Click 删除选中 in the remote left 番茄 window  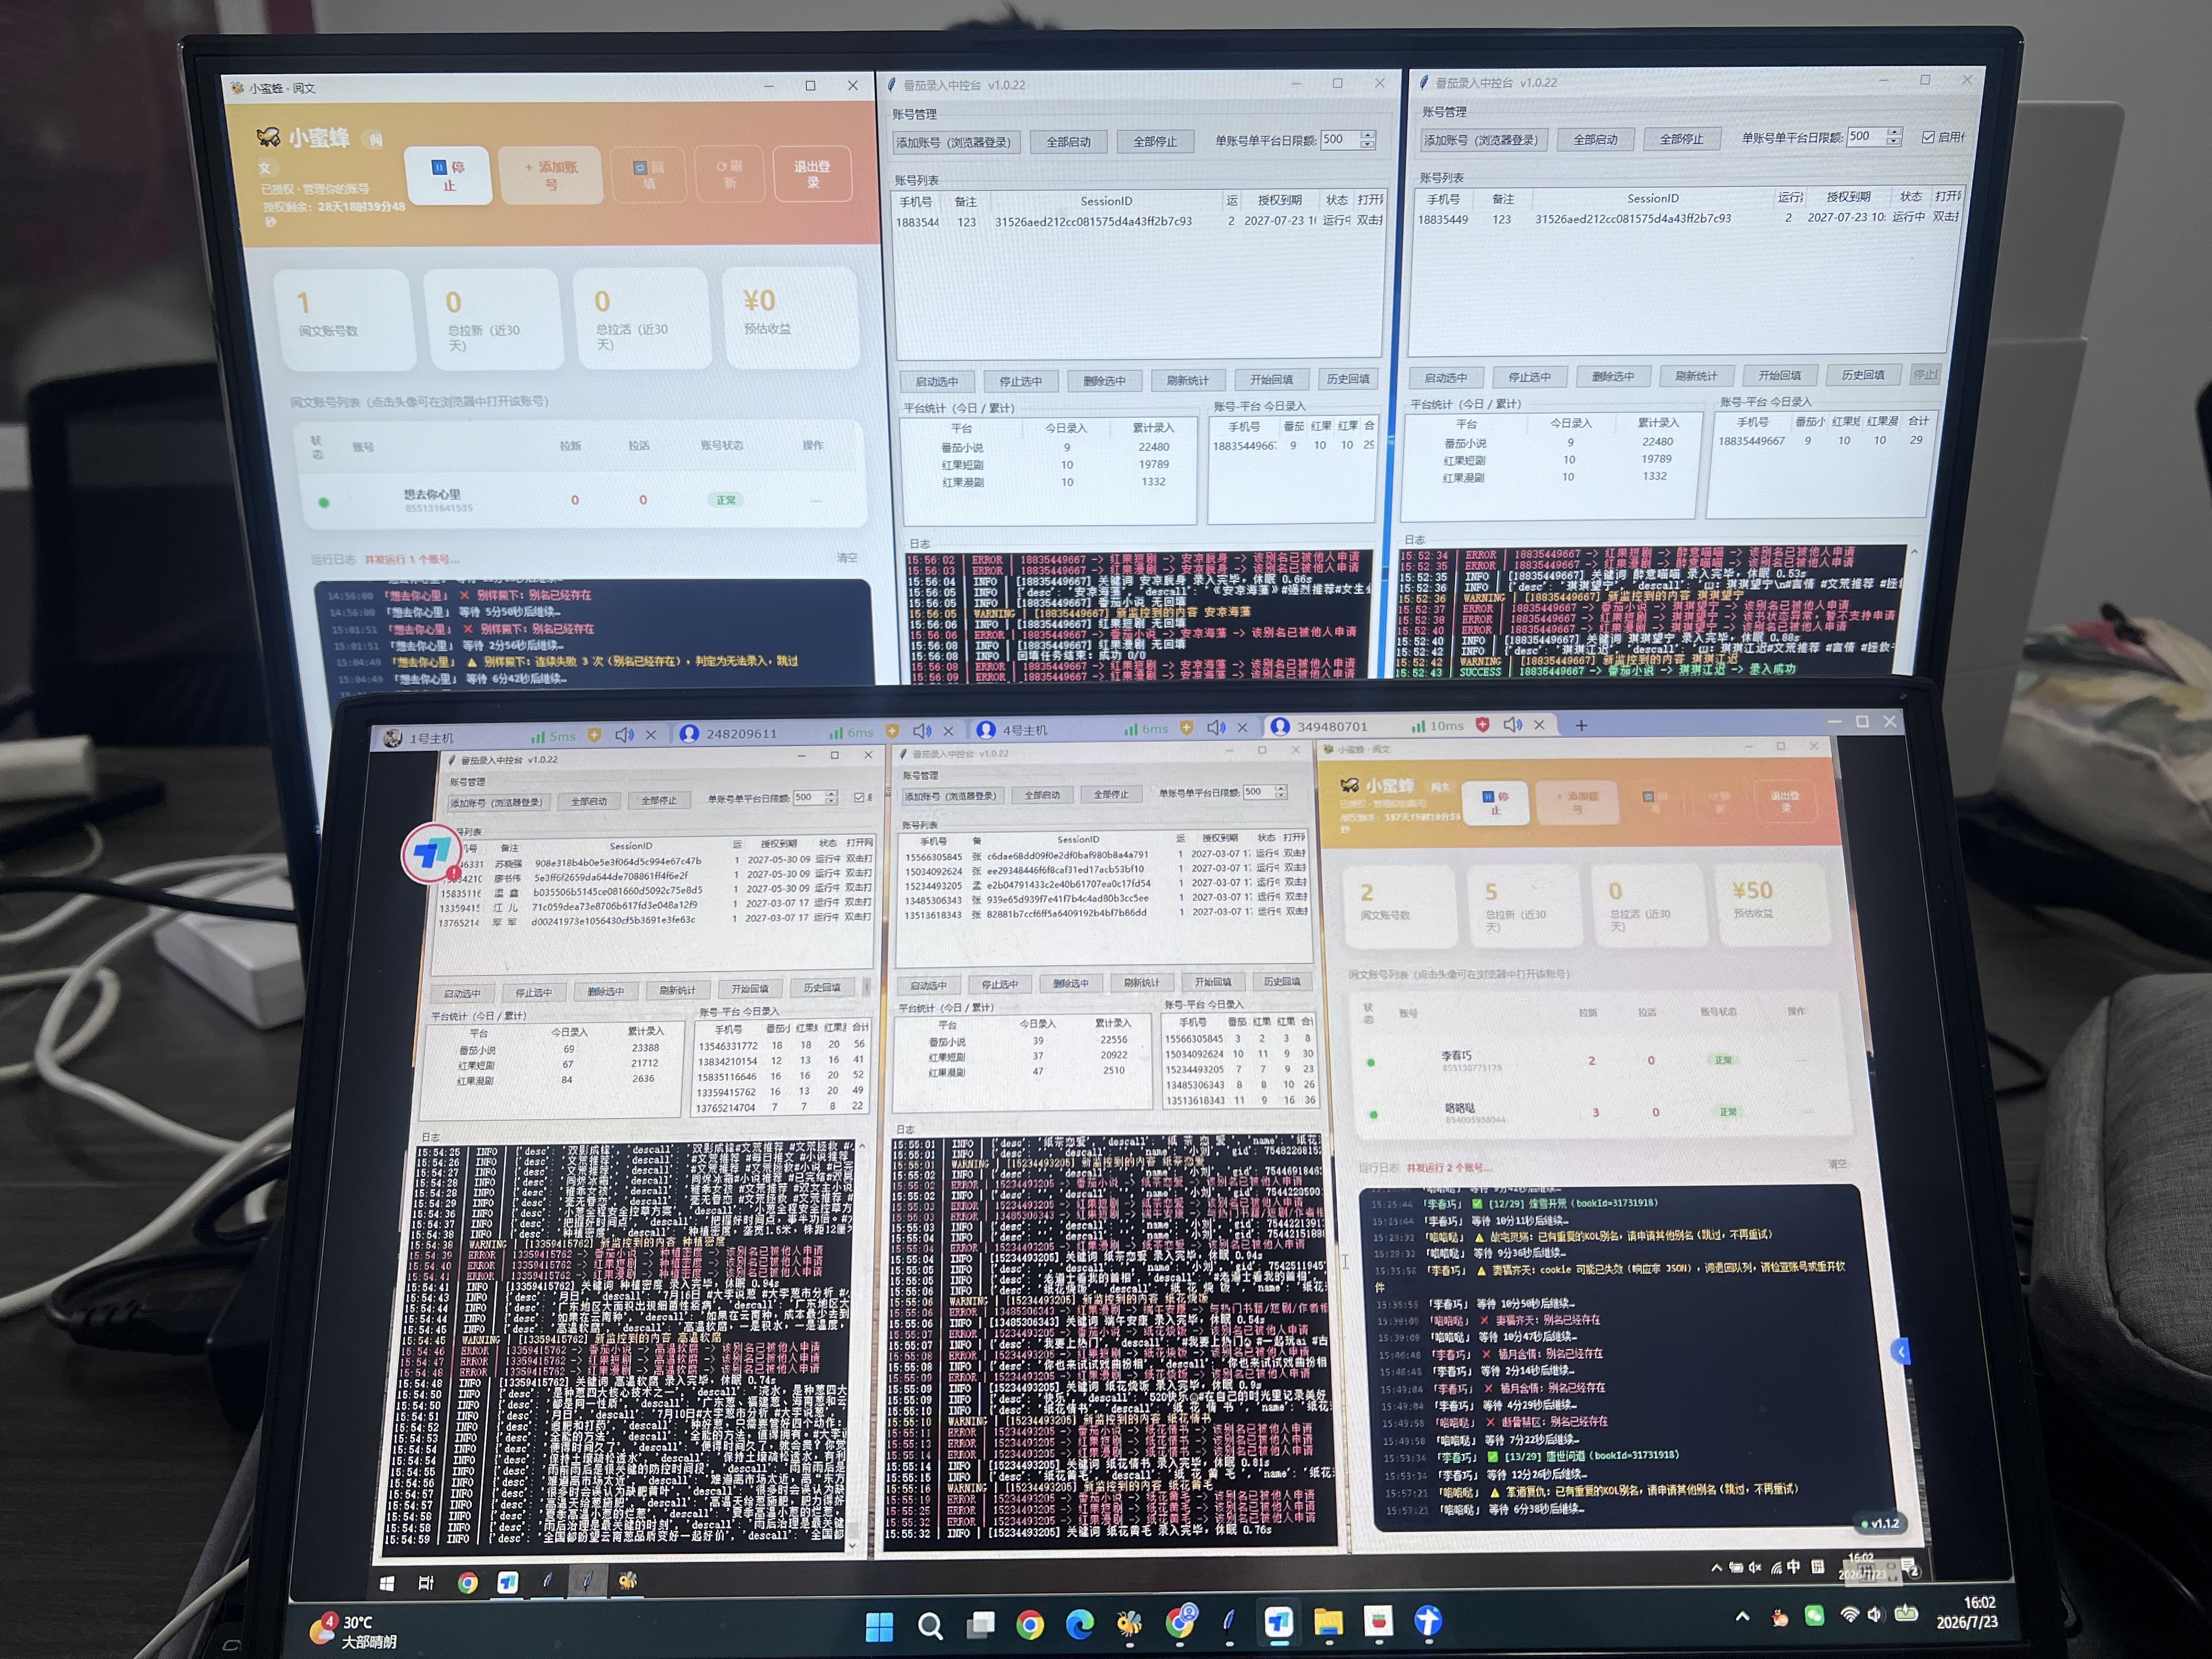[x=605, y=992]
